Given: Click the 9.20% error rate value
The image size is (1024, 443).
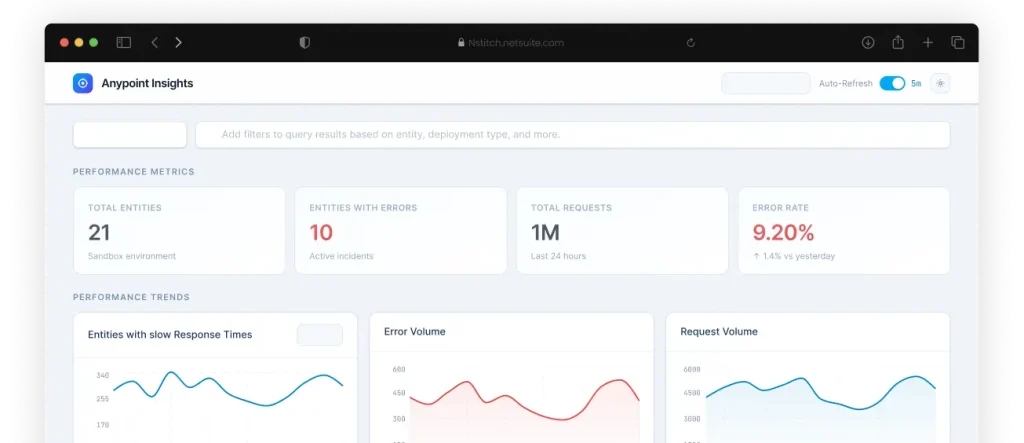Looking at the screenshot, I should tap(784, 233).
